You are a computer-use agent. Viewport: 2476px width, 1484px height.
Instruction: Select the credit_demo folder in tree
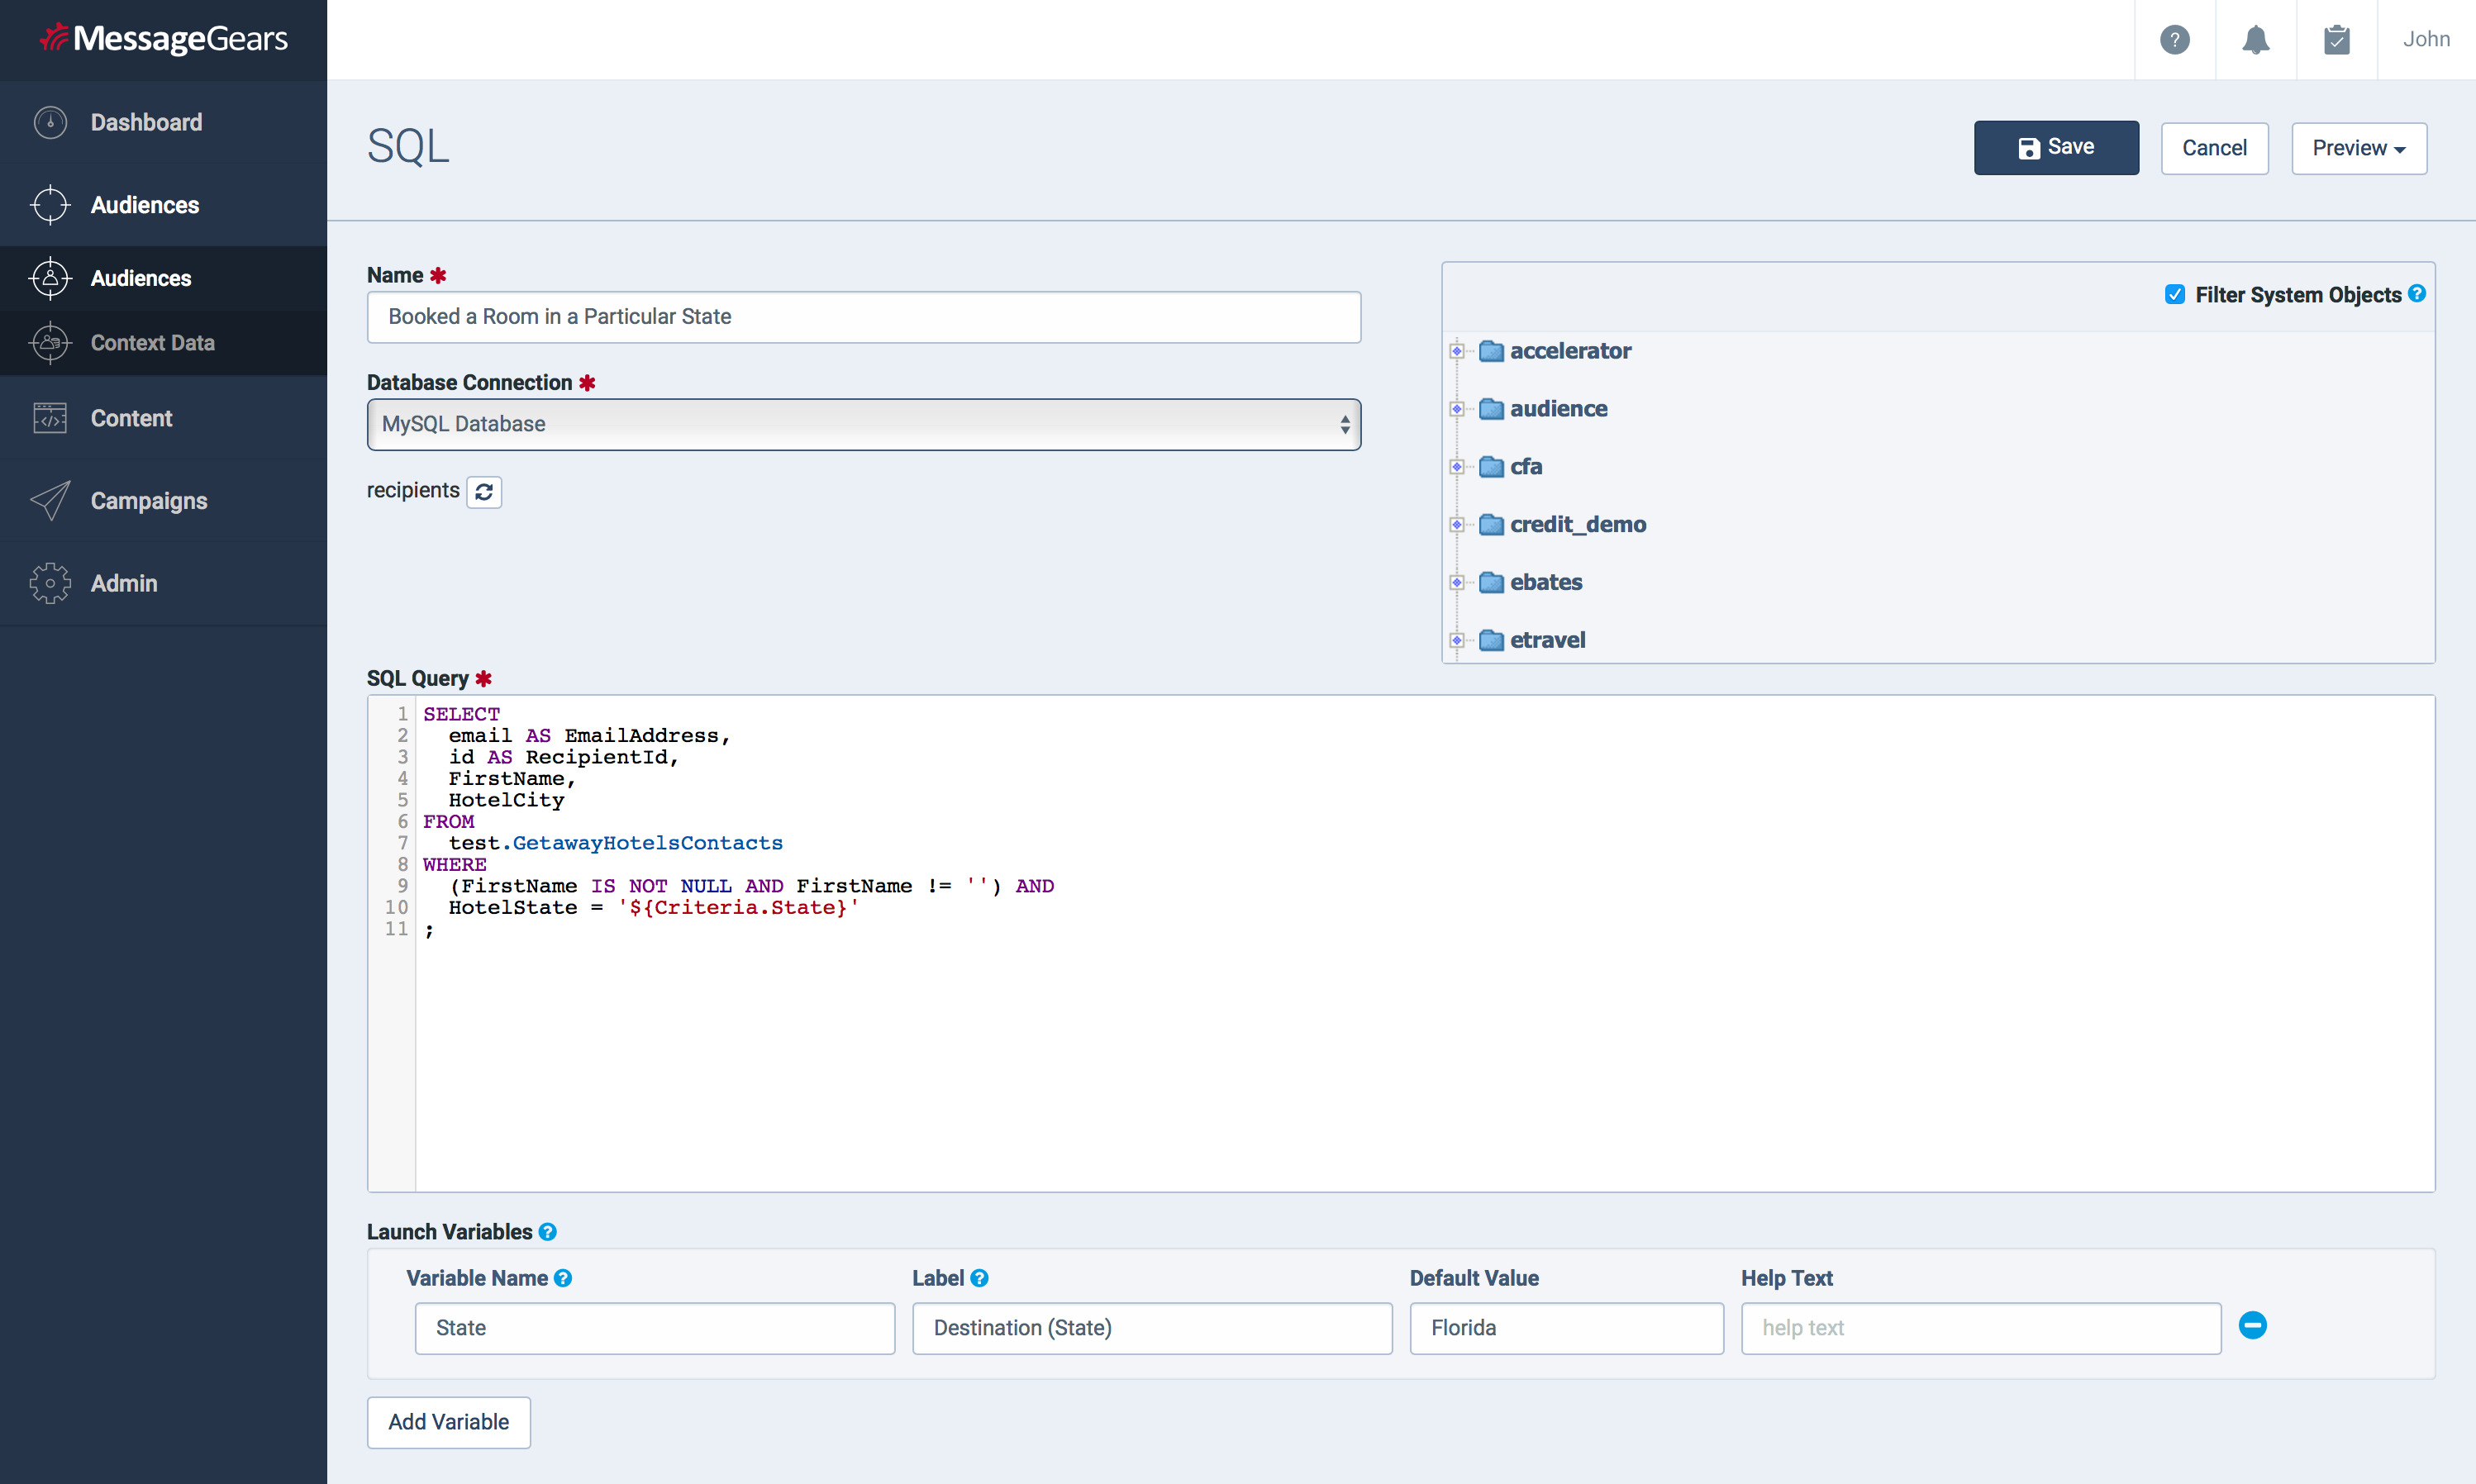click(1577, 524)
